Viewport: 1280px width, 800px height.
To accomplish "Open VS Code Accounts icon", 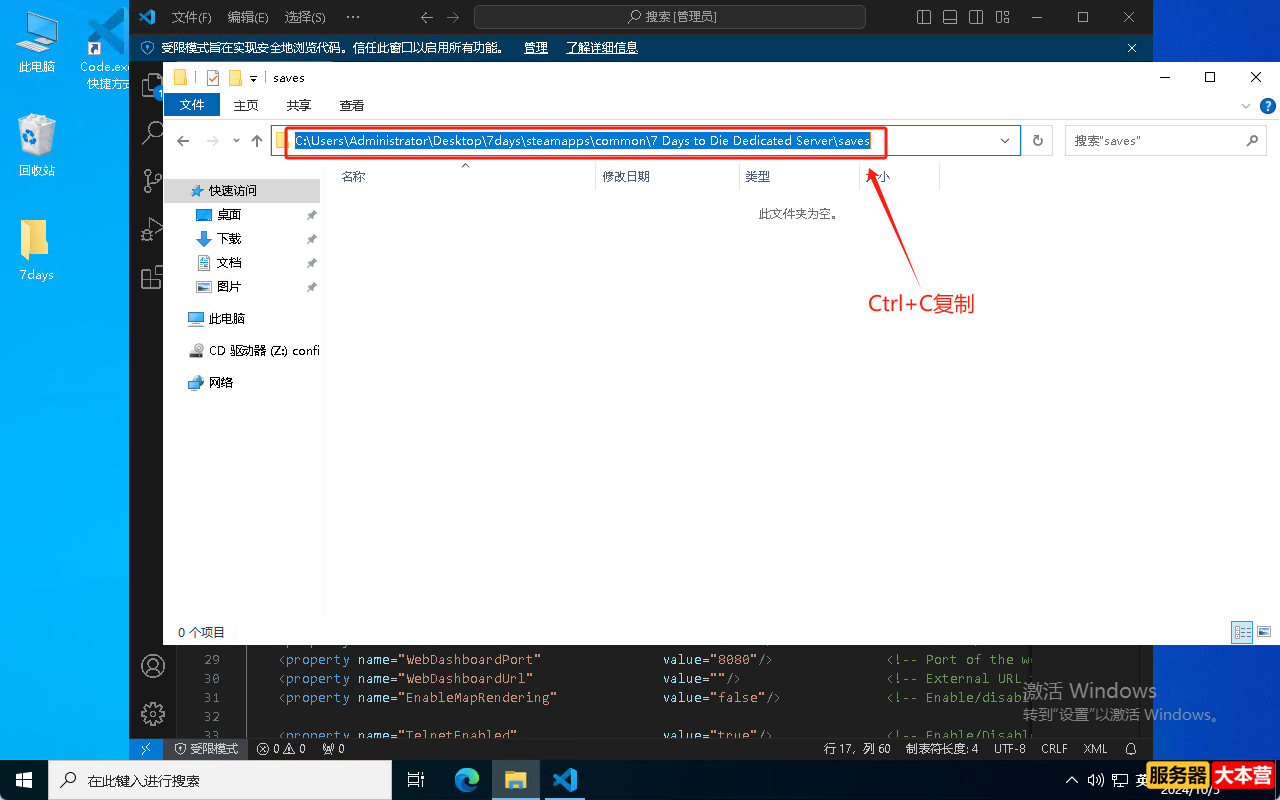I will point(153,666).
